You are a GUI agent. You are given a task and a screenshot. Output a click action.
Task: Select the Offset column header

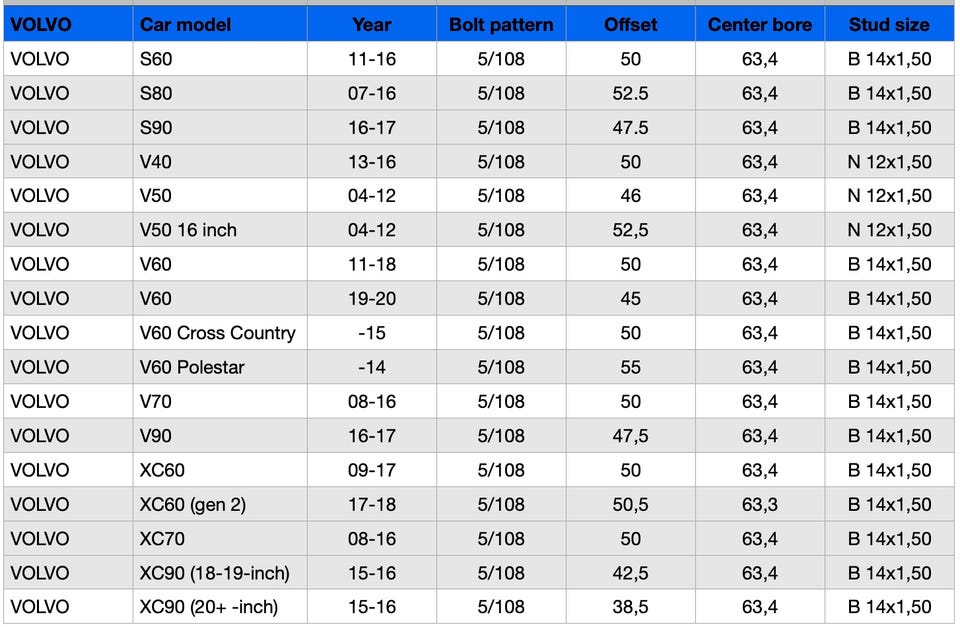[630, 25]
